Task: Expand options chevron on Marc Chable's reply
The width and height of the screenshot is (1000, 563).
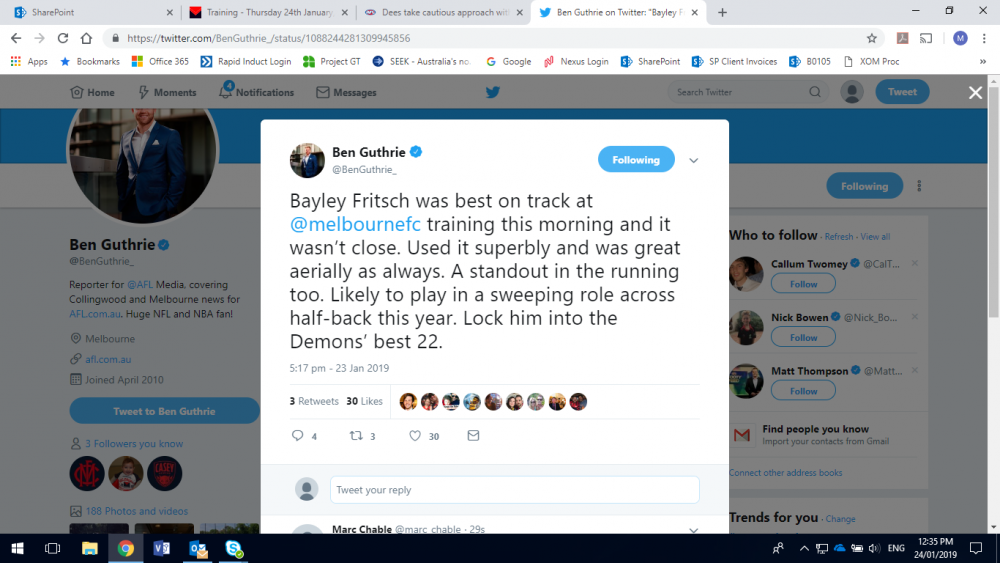Action: tap(693, 530)
